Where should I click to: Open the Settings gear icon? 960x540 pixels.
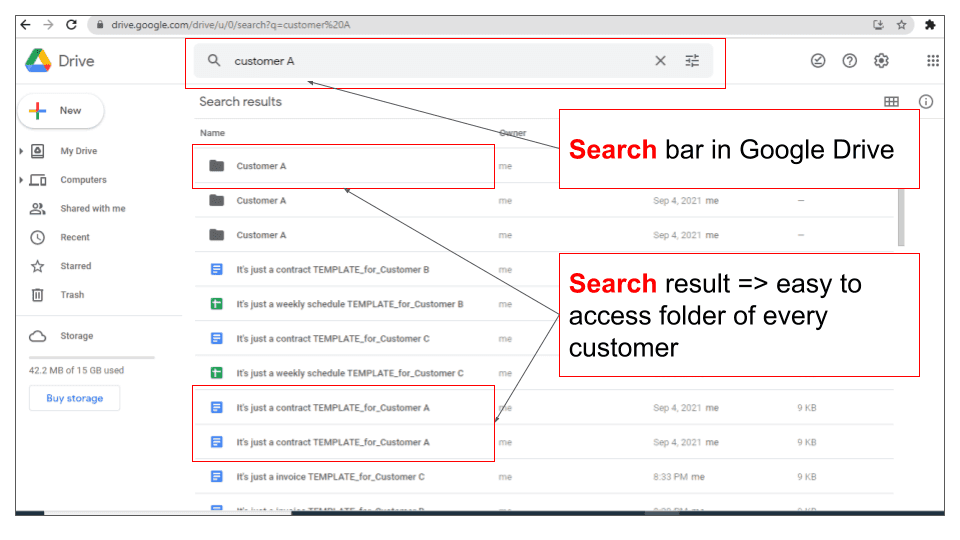(x=881, y=61)
